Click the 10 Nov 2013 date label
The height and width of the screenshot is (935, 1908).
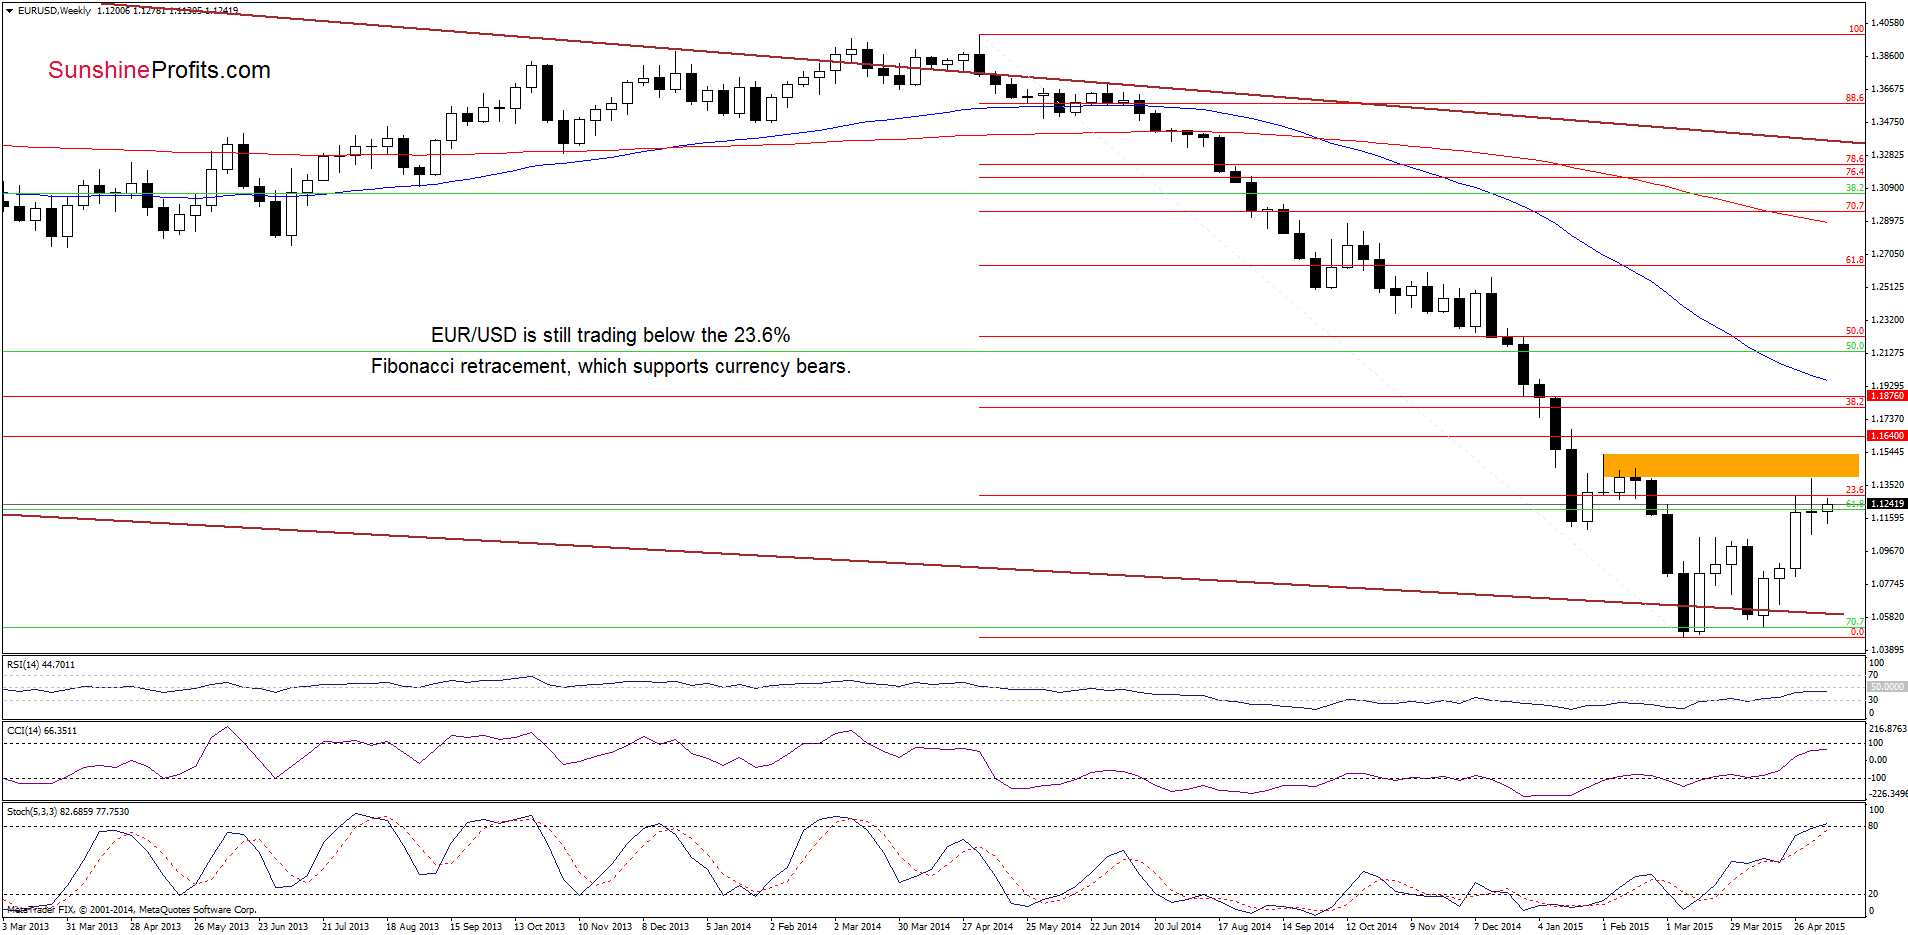(x=605, y=926)
